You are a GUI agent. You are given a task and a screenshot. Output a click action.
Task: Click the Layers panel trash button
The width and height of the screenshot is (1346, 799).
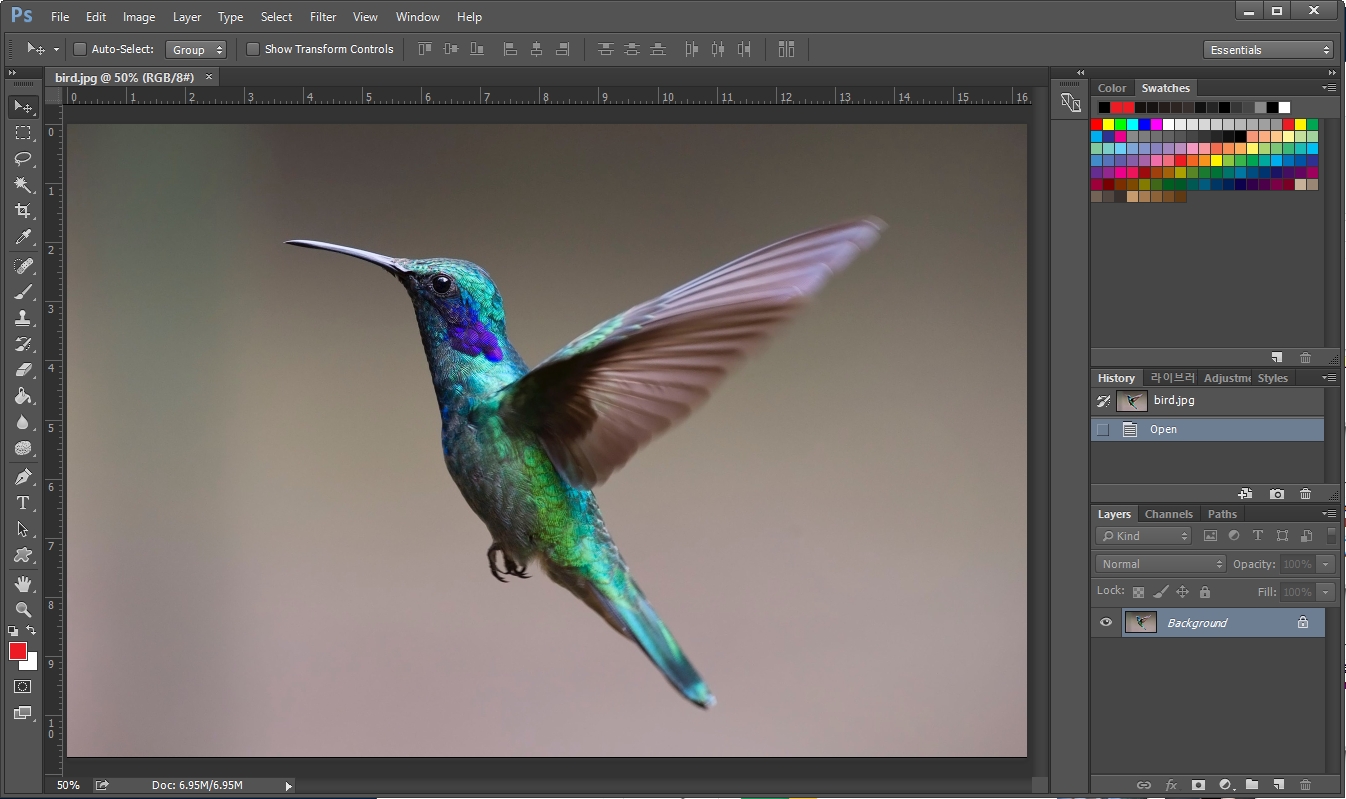[x=1305, y=785]
